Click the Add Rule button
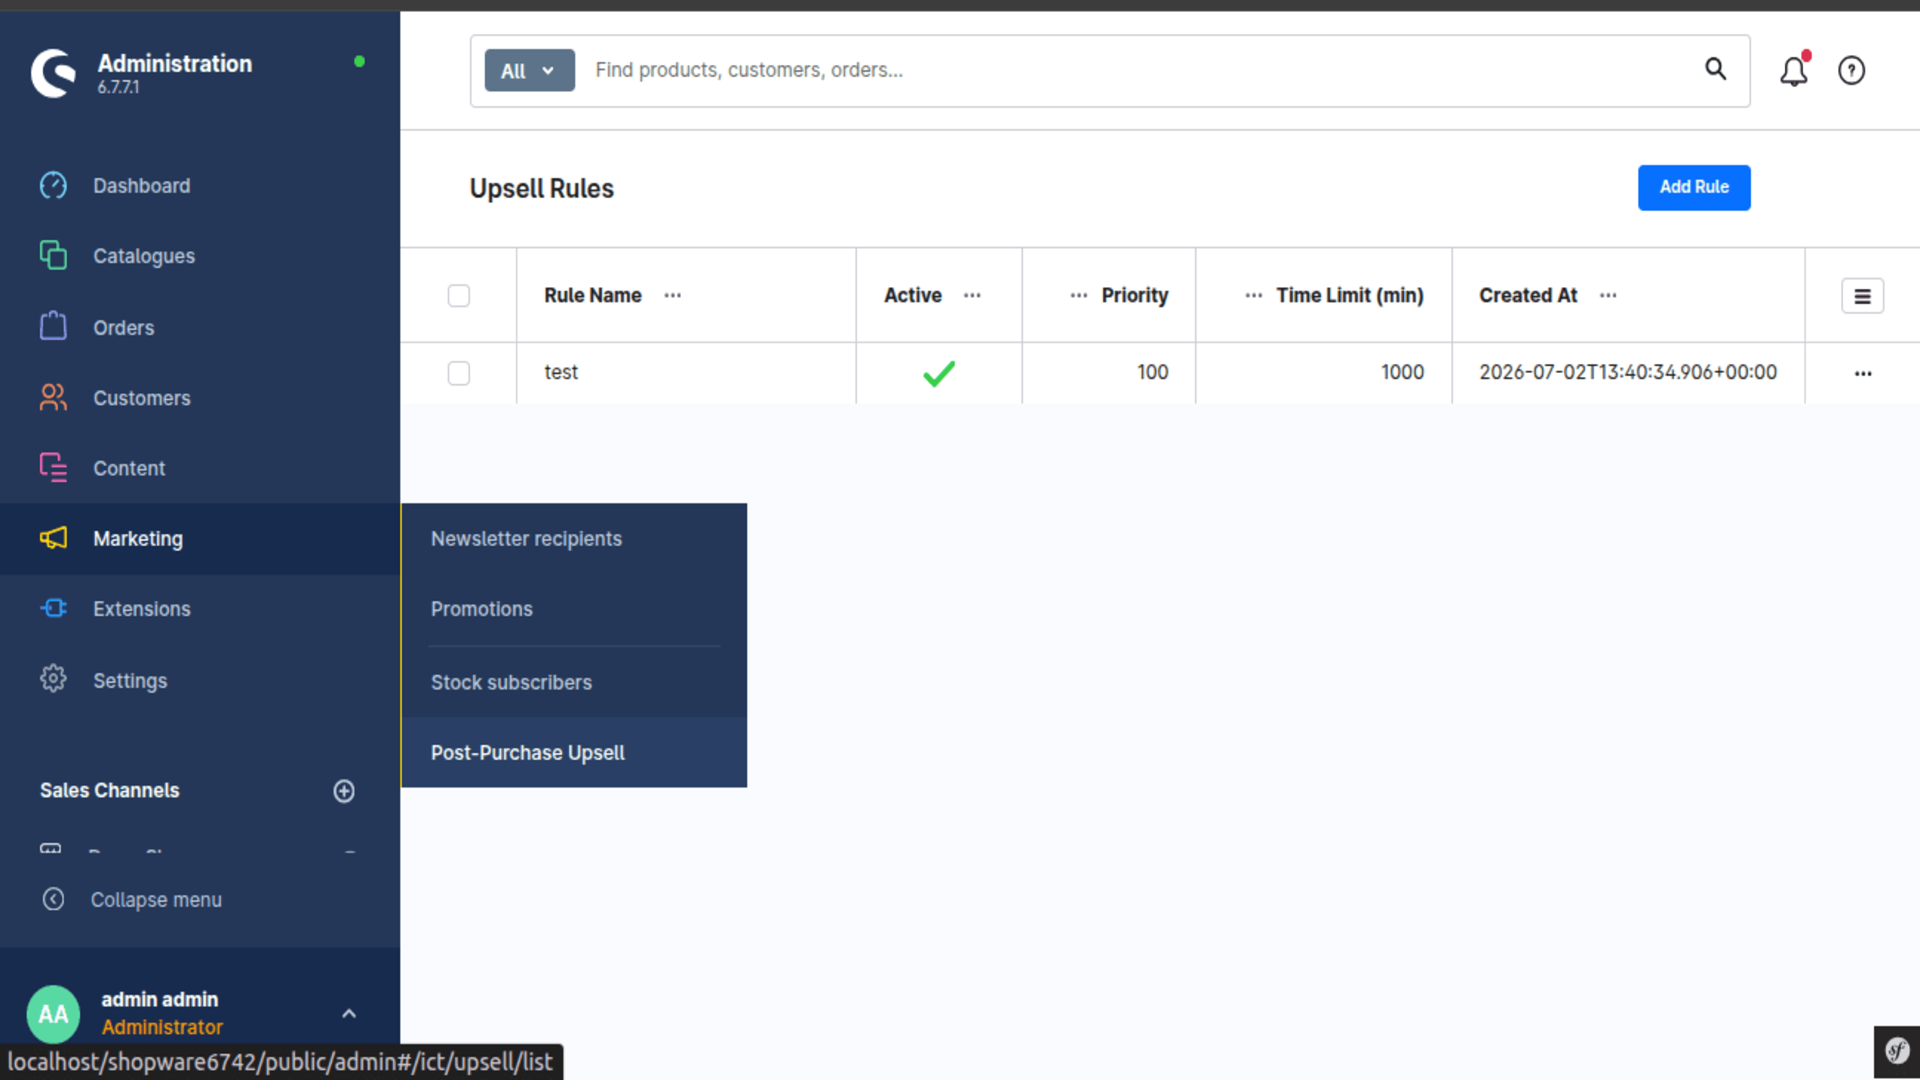This screenshot has height=1080, width=1920. 1694,187
